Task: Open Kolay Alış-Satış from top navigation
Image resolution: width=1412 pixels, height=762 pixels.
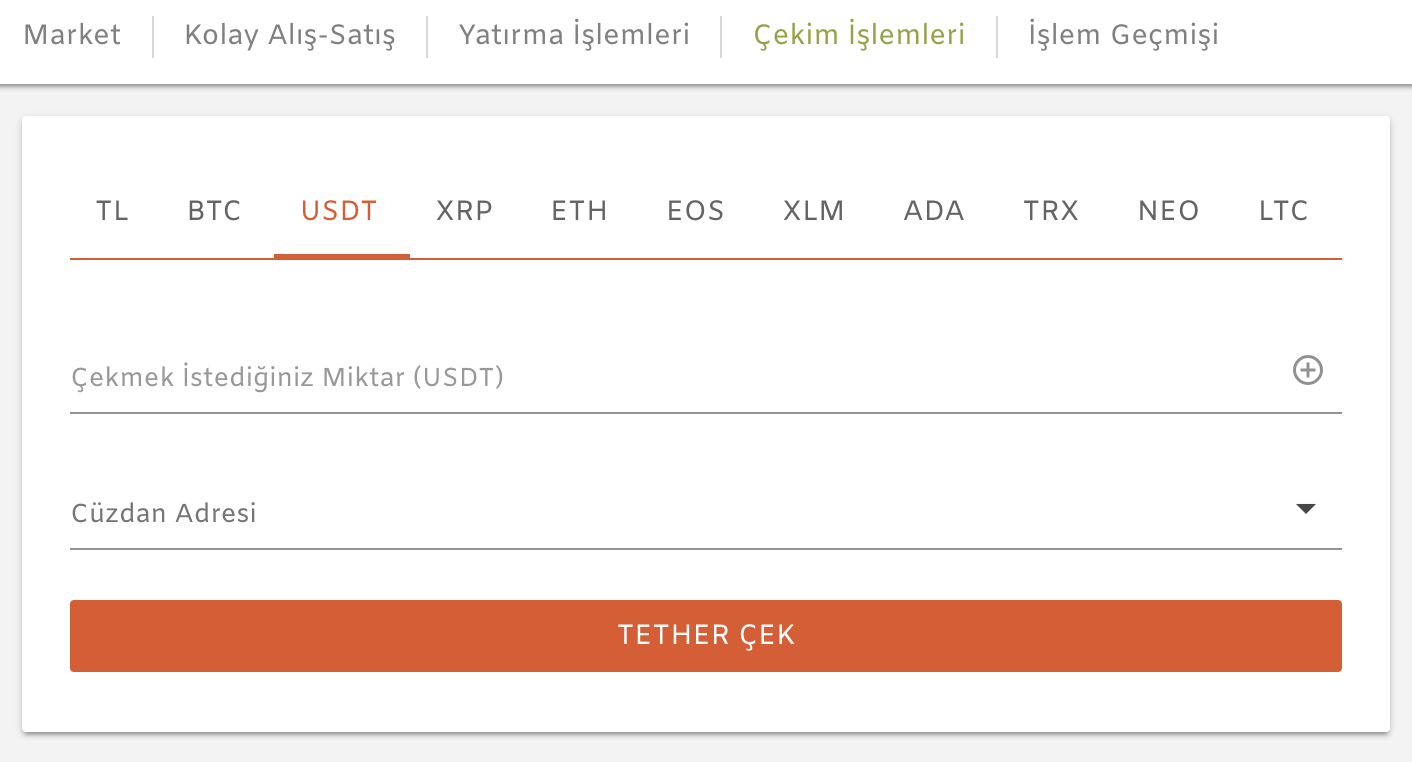Action: pyautogui.click(x=290, y=35)
